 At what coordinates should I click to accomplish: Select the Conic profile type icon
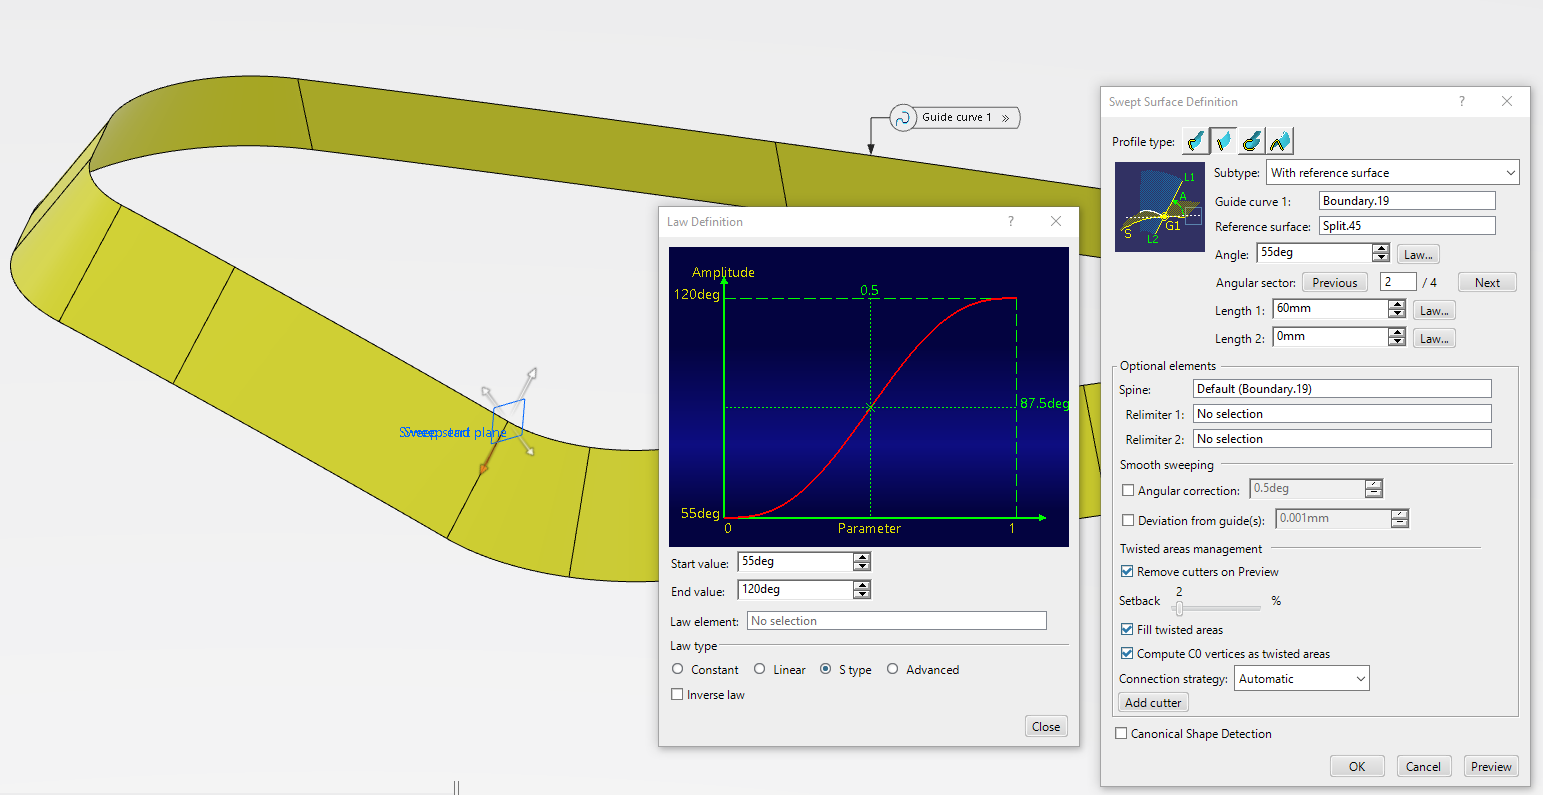(x=1280, y=142)
